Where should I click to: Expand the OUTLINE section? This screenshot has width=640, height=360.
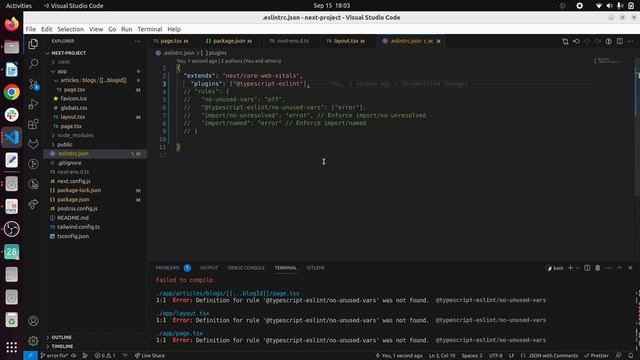click(61, 338)
